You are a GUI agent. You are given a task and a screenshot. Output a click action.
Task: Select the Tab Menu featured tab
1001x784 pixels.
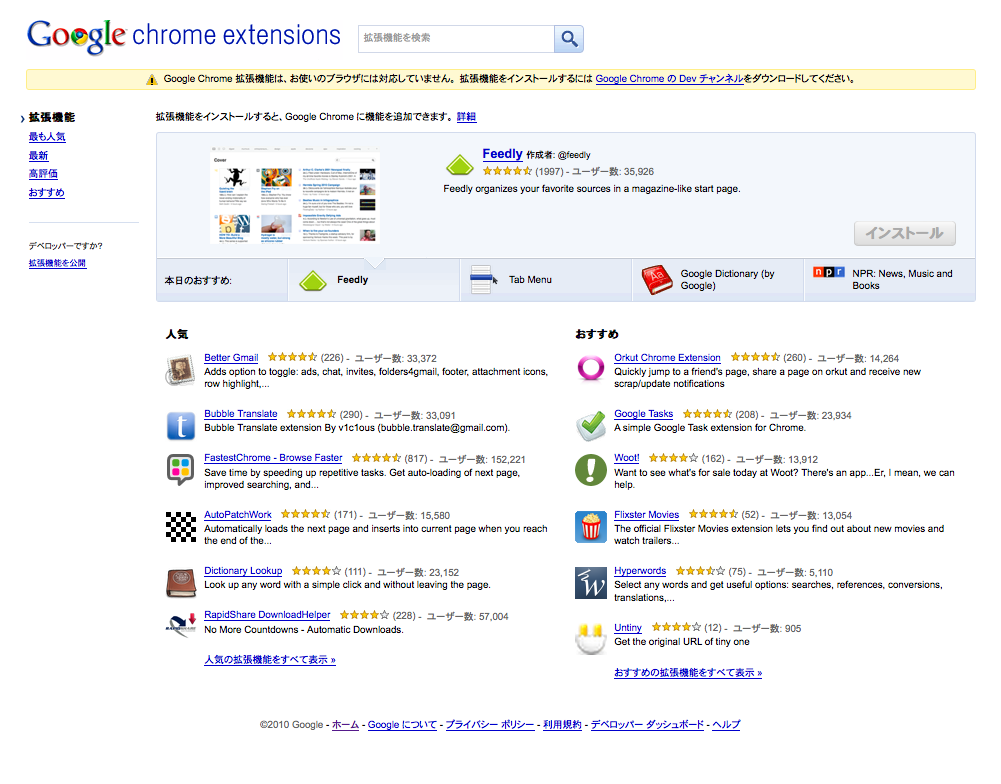point(546,280)
